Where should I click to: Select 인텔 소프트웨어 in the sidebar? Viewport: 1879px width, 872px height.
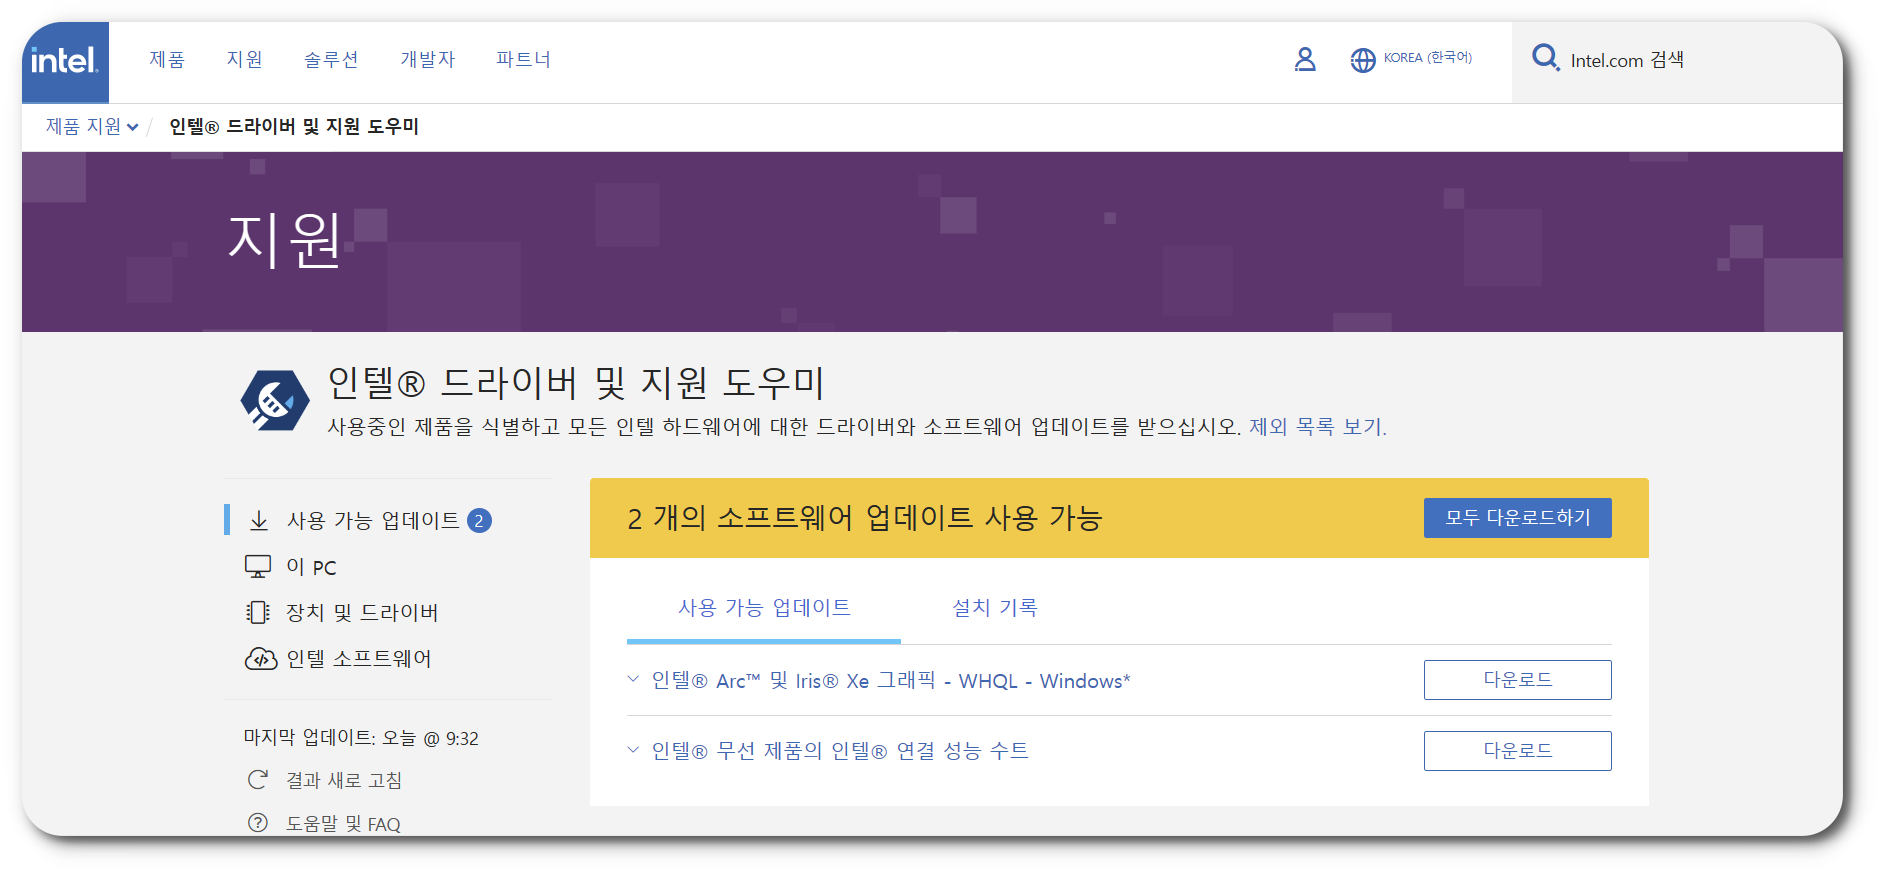(x=359, y=659)
